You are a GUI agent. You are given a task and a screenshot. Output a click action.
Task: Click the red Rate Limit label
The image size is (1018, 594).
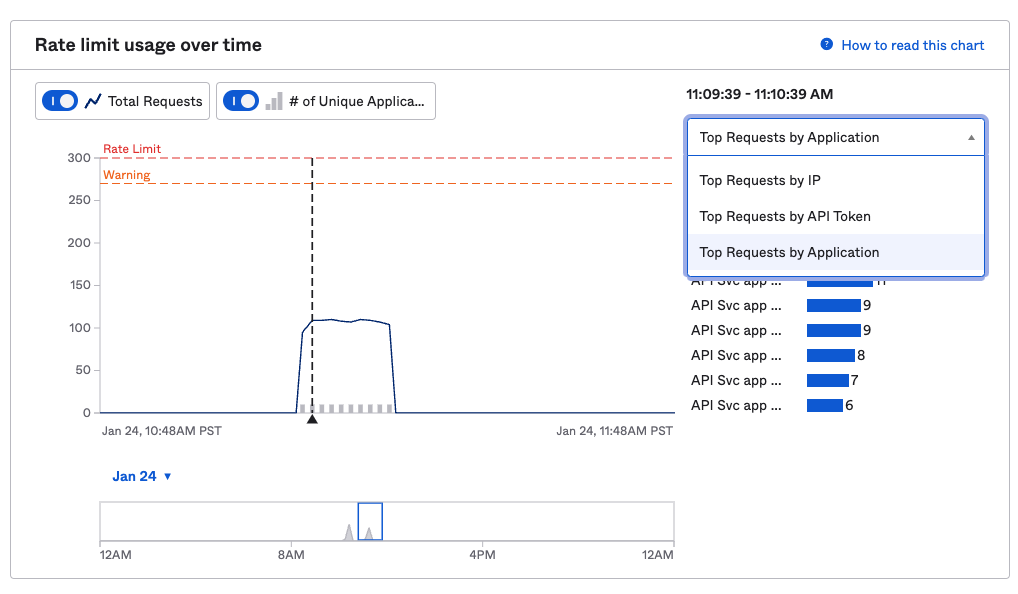click(x=131, y=149)
